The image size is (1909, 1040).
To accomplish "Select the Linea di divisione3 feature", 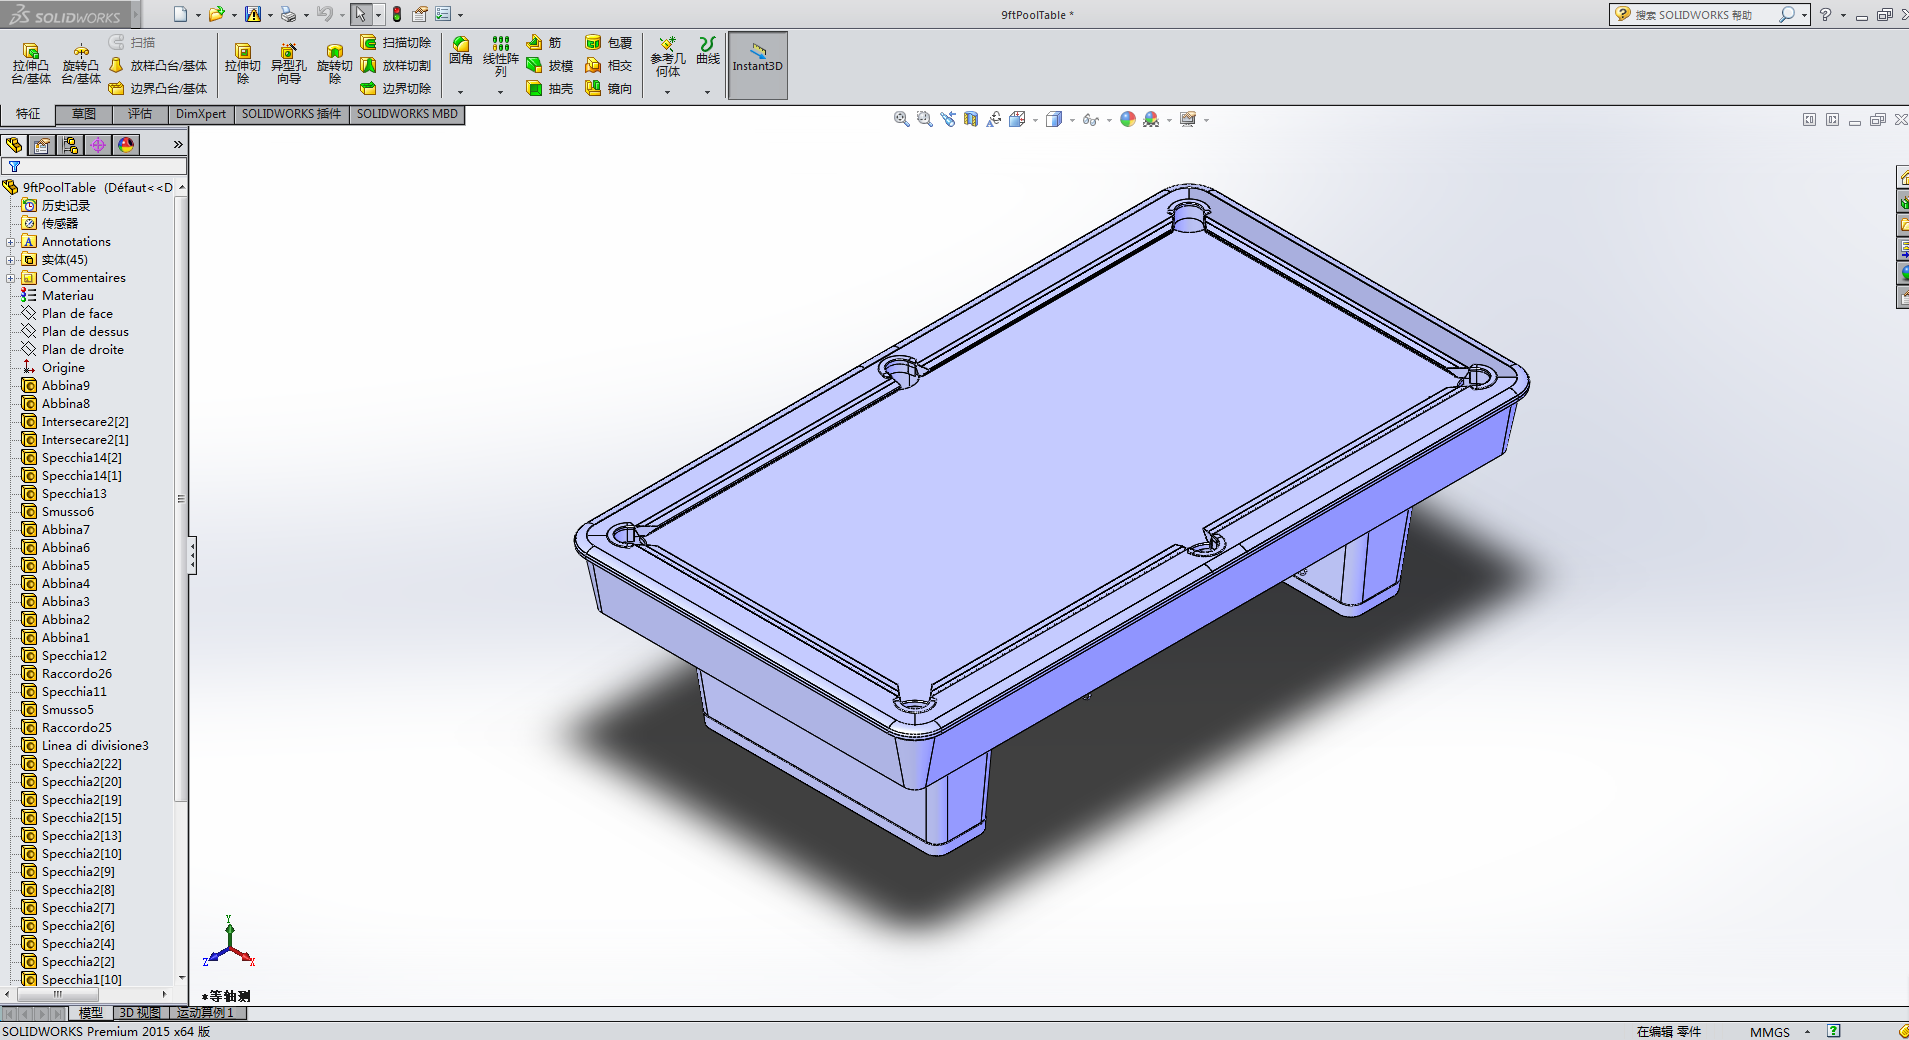I will [95, 746].
